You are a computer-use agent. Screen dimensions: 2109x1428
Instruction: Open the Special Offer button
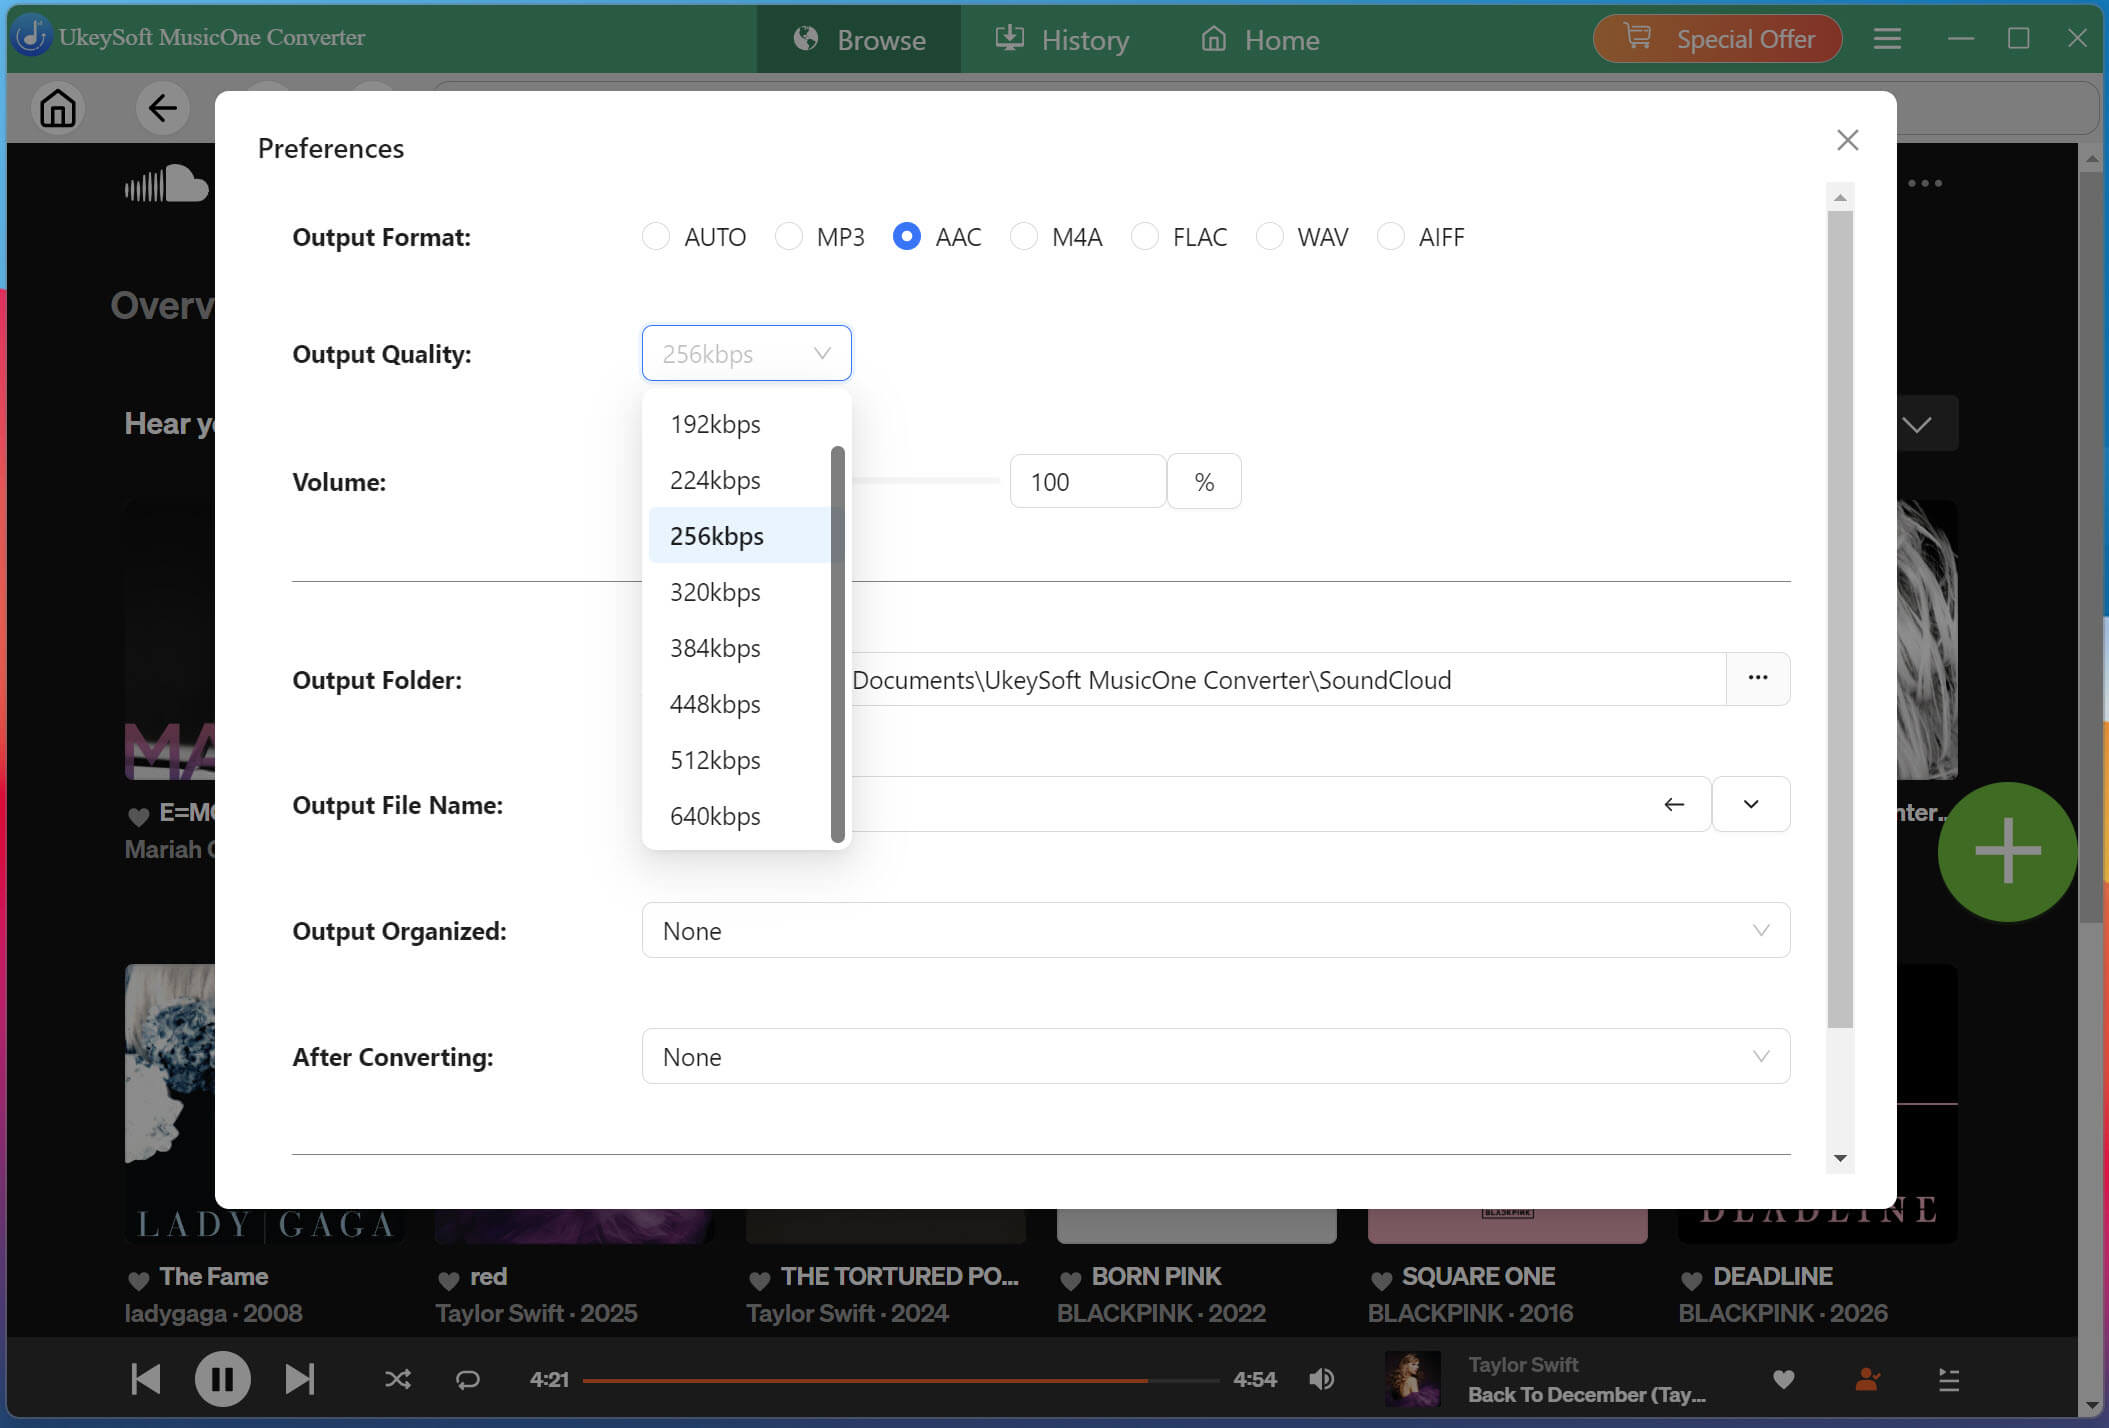(1716, 39)
